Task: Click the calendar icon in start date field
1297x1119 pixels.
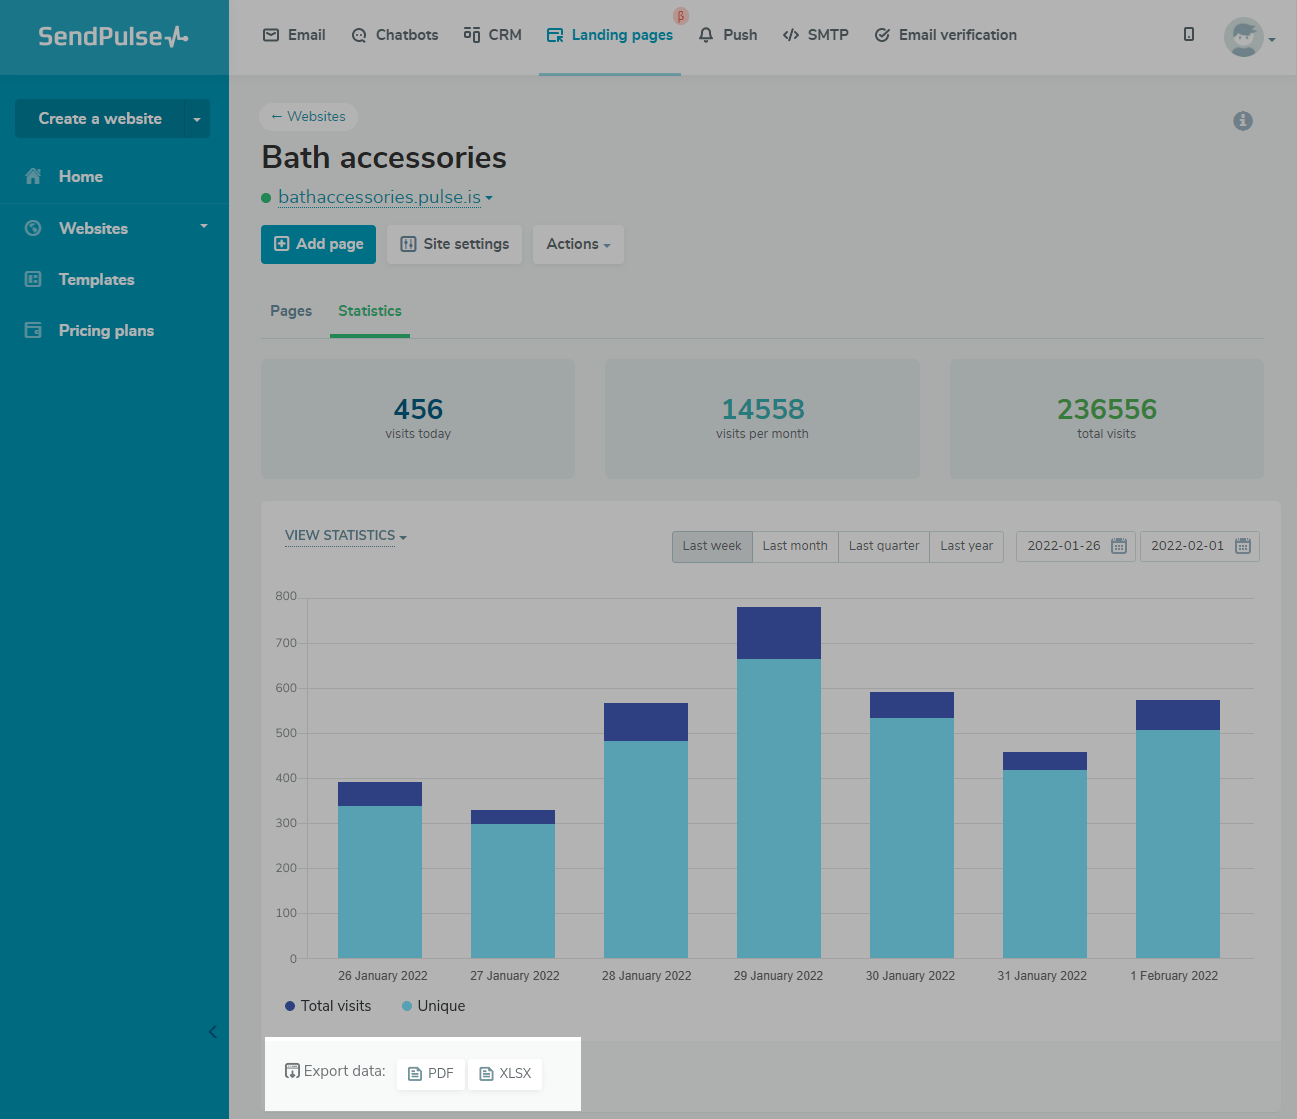Action: pos(1119,546)
